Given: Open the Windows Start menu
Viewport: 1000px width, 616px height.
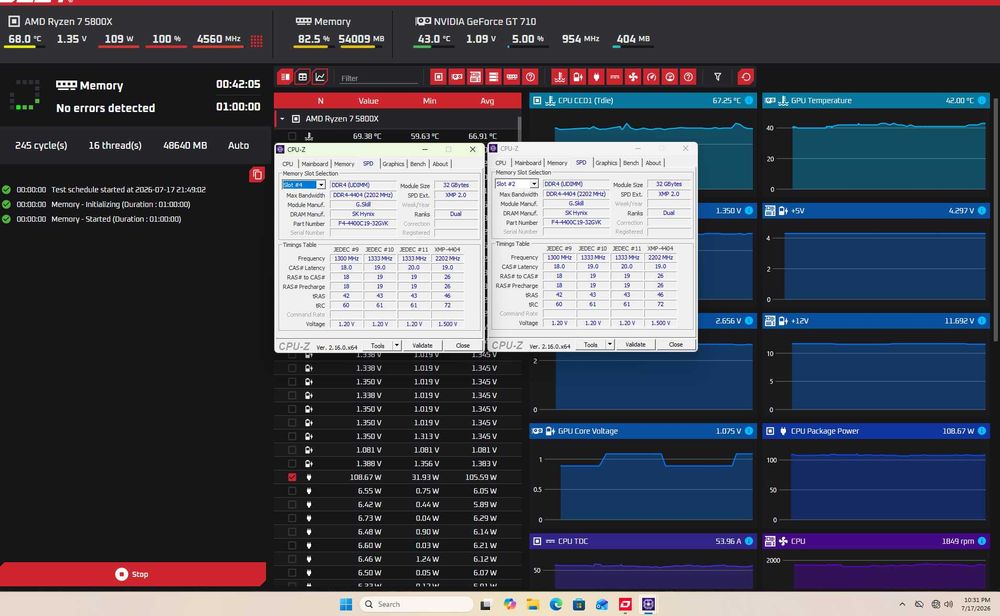Looking at the screenshot, I should pyautogui.click(x=346, y=605).
